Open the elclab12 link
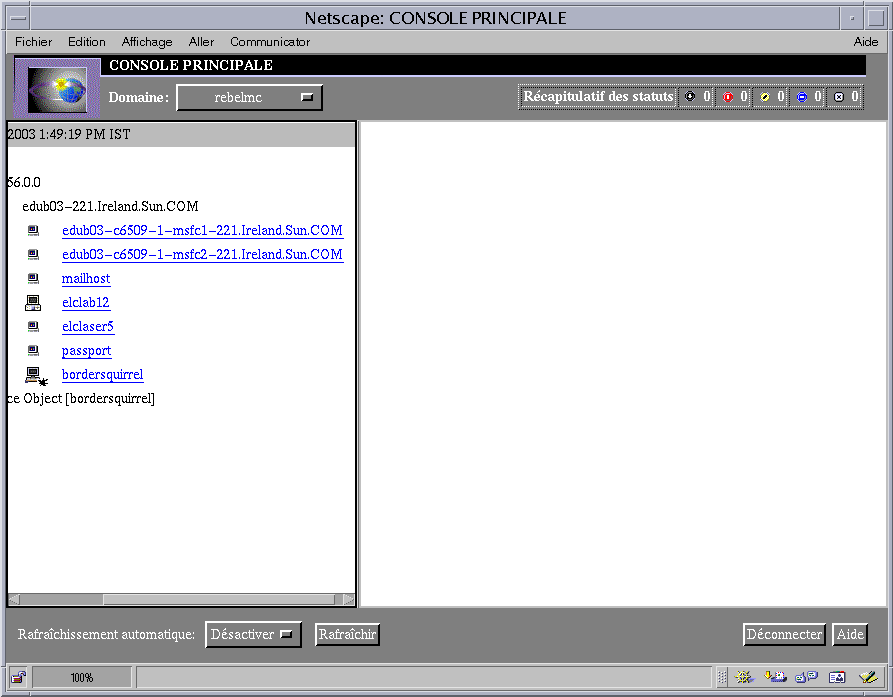 click(x=85, y=302)
